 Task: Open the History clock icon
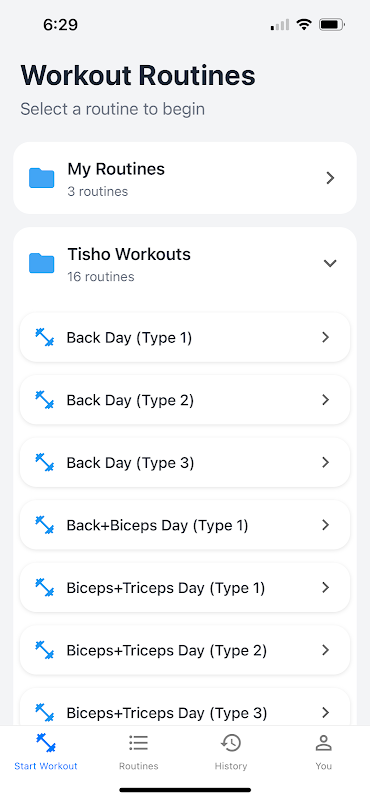[x=231, y=743]
